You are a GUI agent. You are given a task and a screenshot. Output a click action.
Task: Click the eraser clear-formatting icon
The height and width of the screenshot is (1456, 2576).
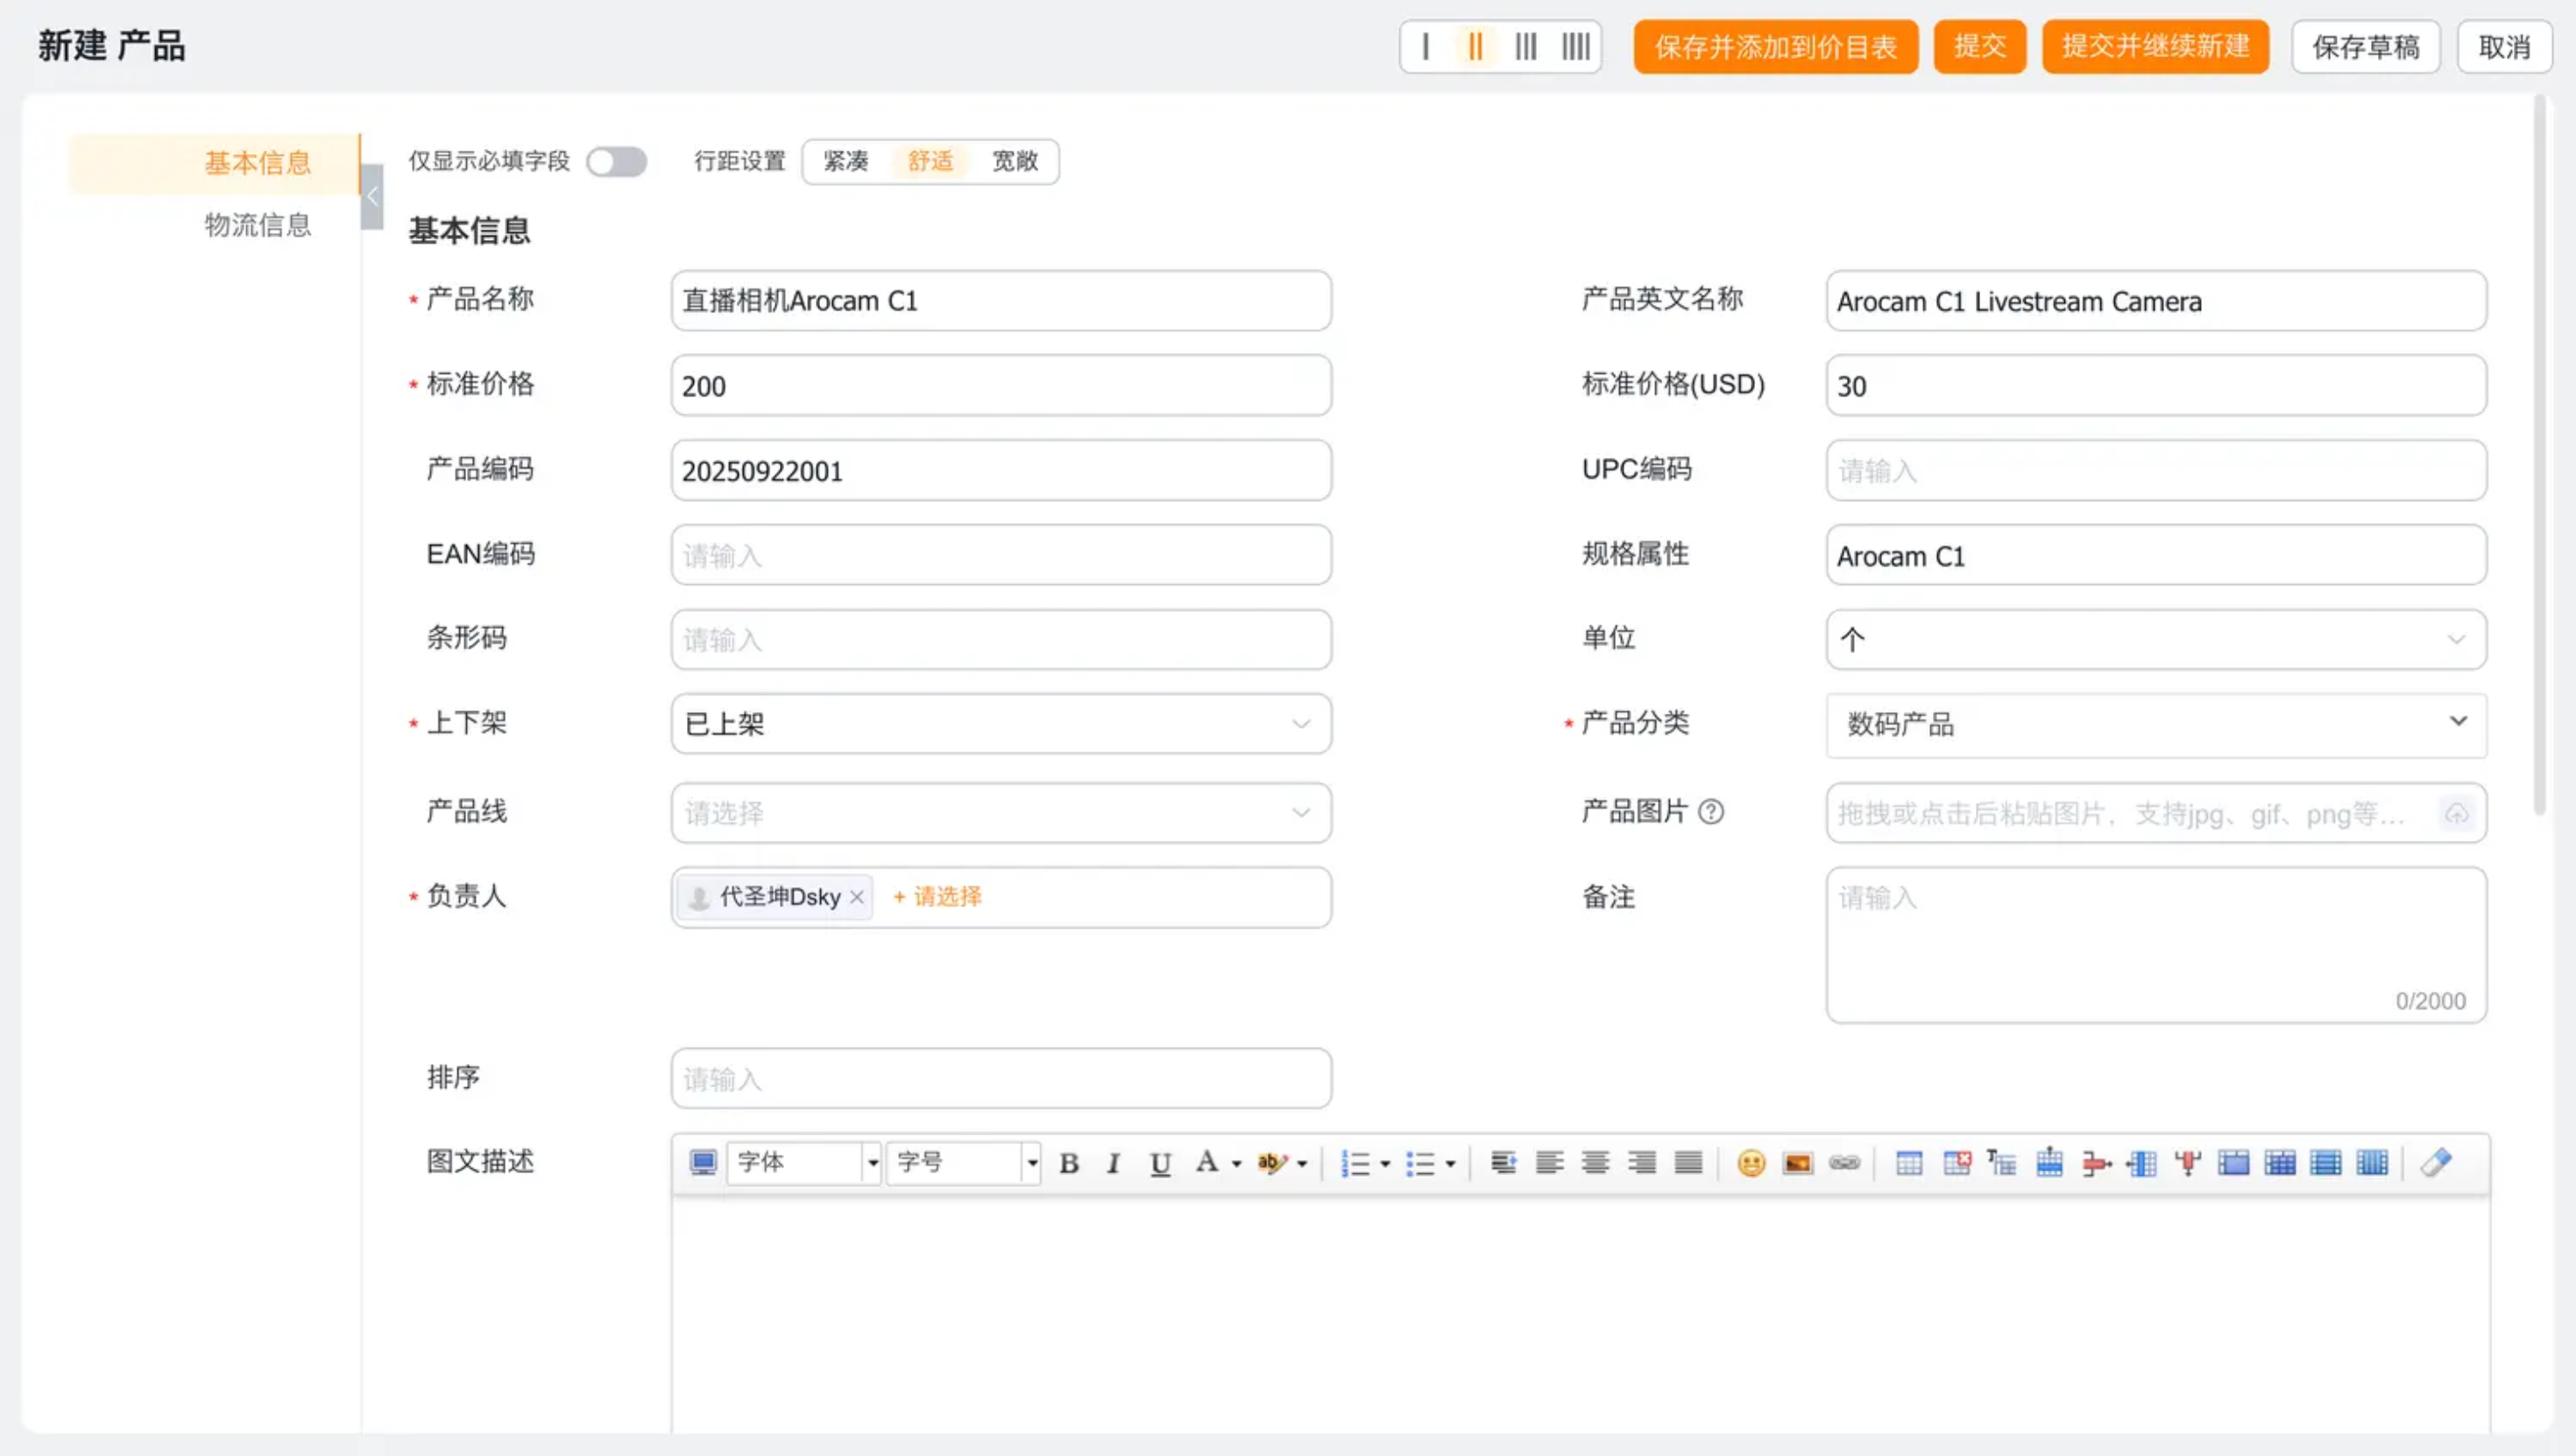pos(2435,1163)
